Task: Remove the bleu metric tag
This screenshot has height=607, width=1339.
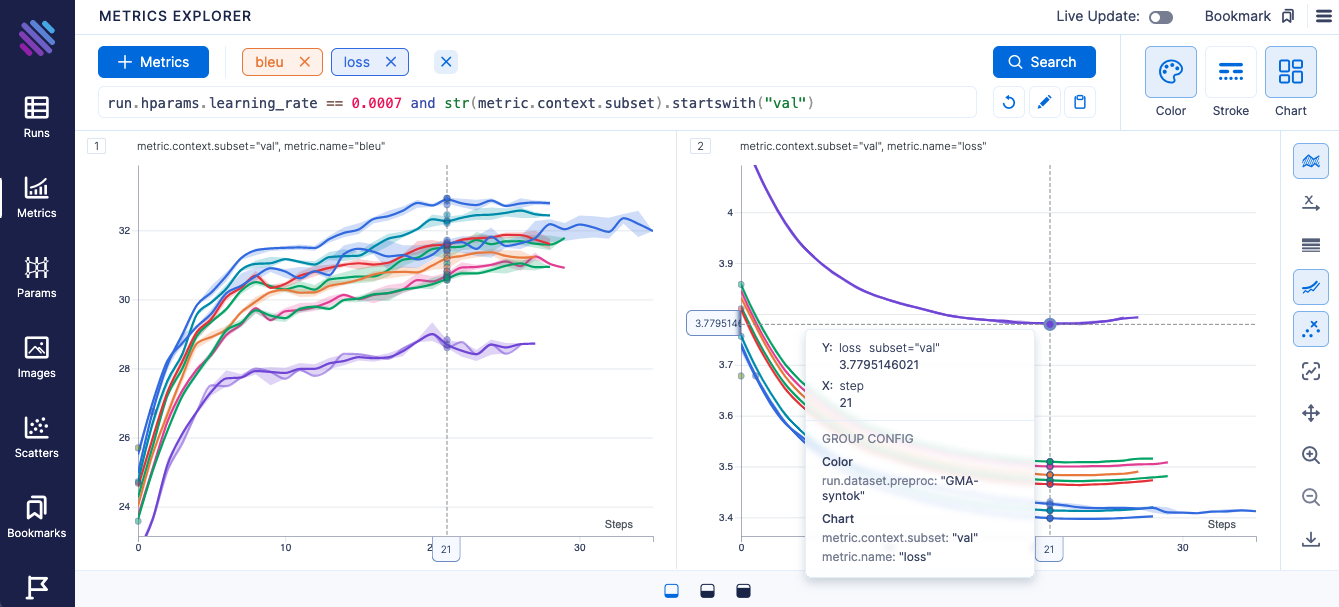Action: 305,62
